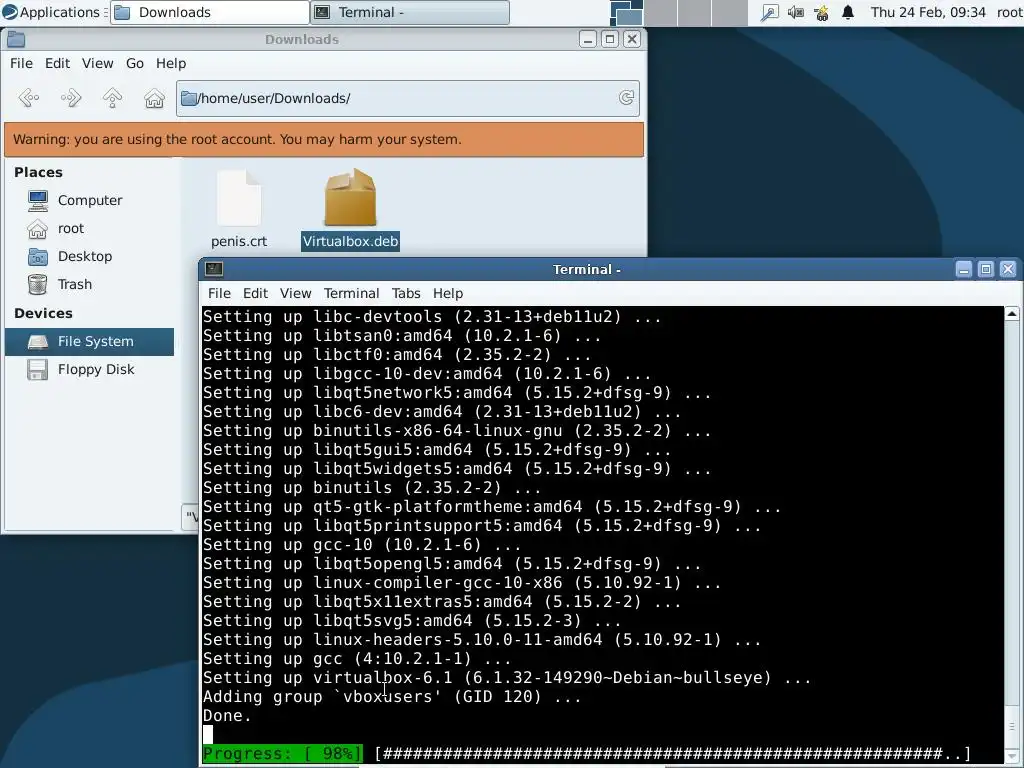Click the power manager tray icon
The image size is (1024, 768).
click(x=822, y=12)
